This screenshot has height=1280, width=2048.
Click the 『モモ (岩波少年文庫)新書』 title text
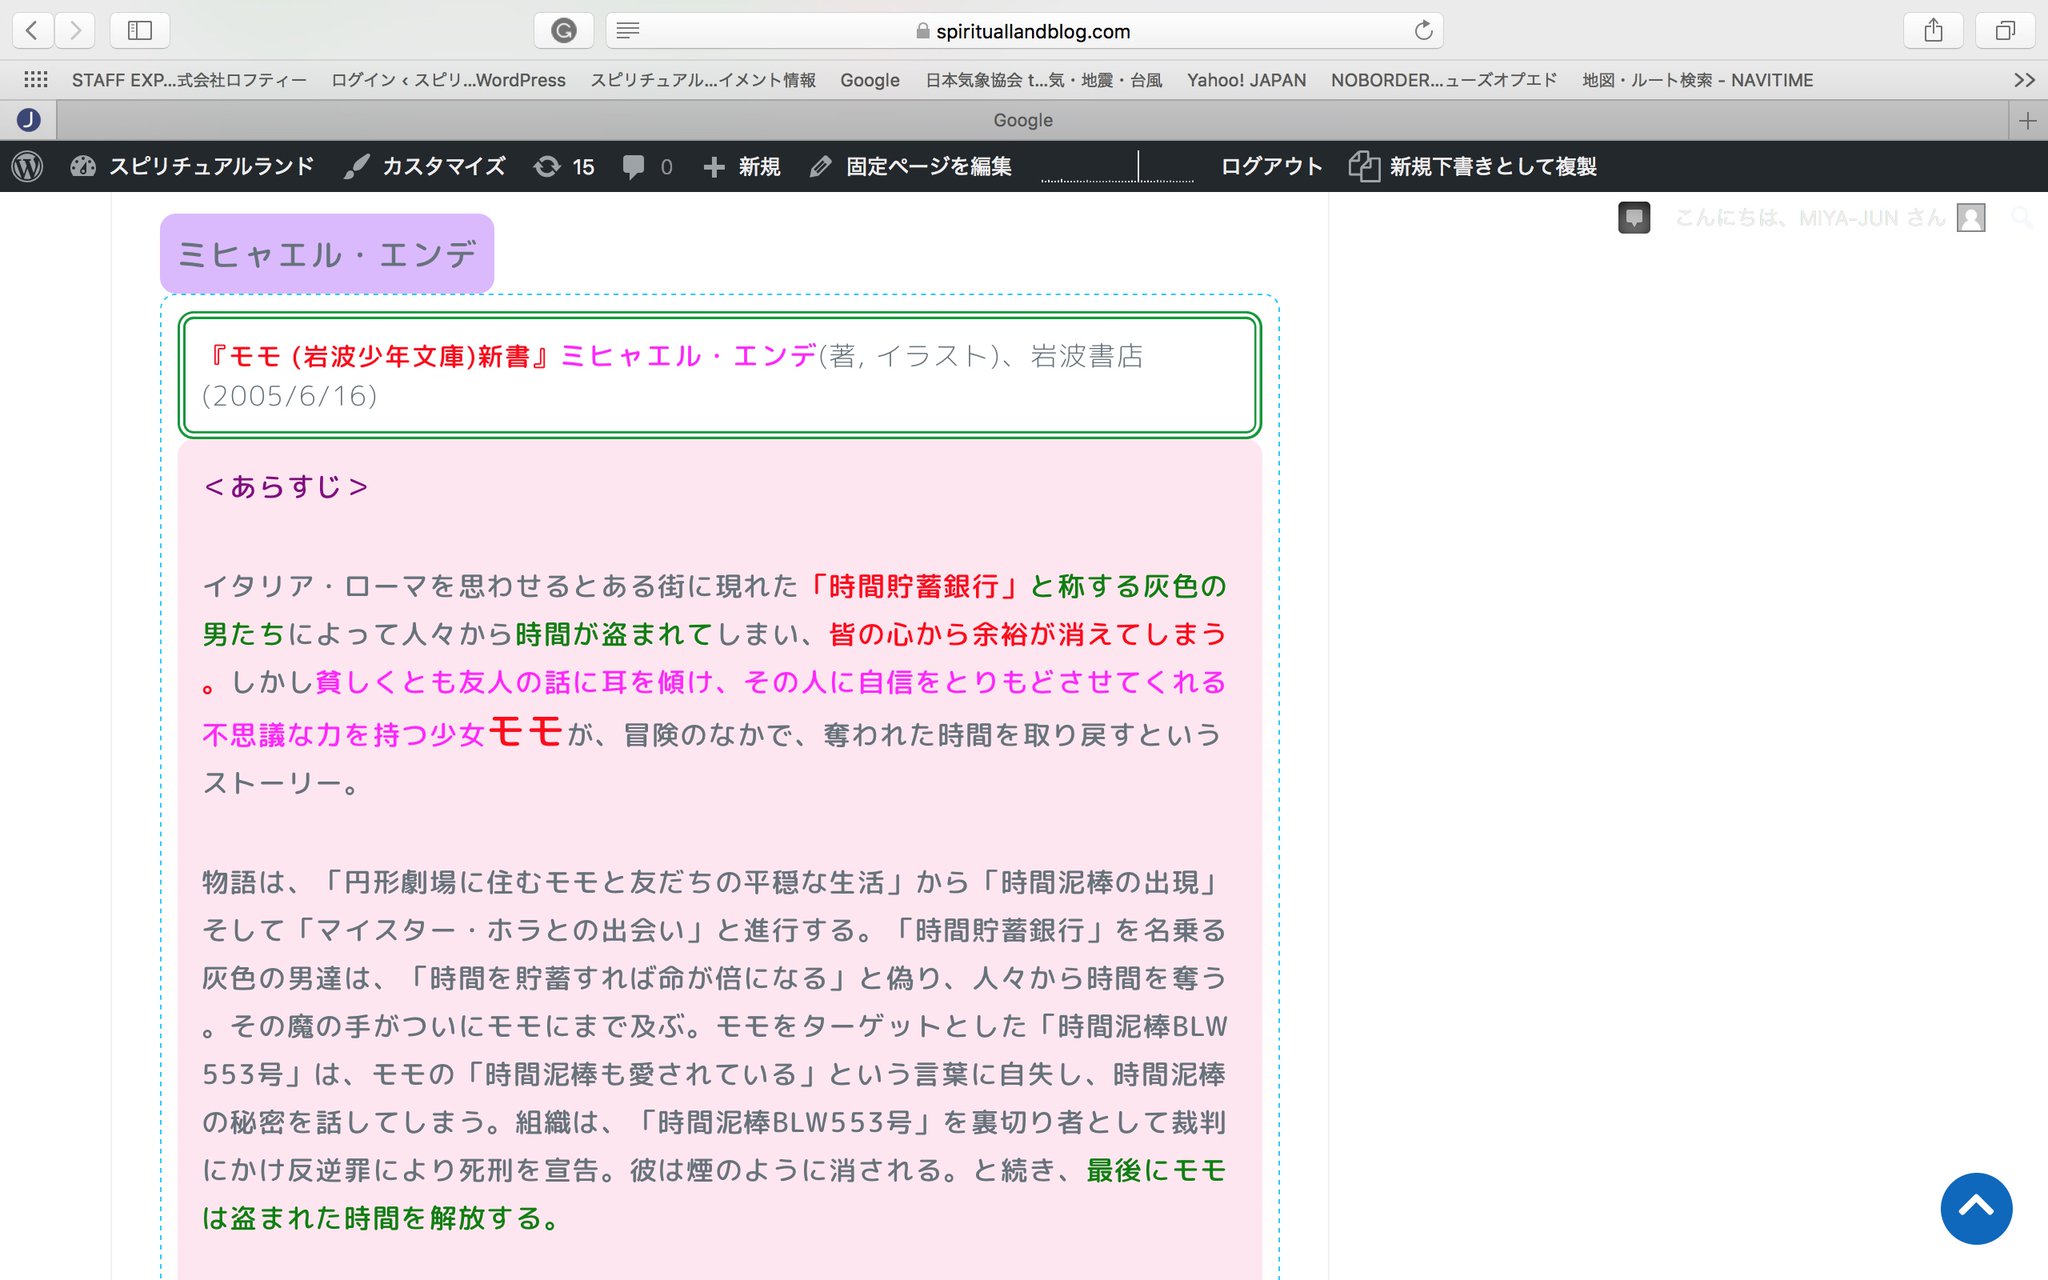(376, 356)
